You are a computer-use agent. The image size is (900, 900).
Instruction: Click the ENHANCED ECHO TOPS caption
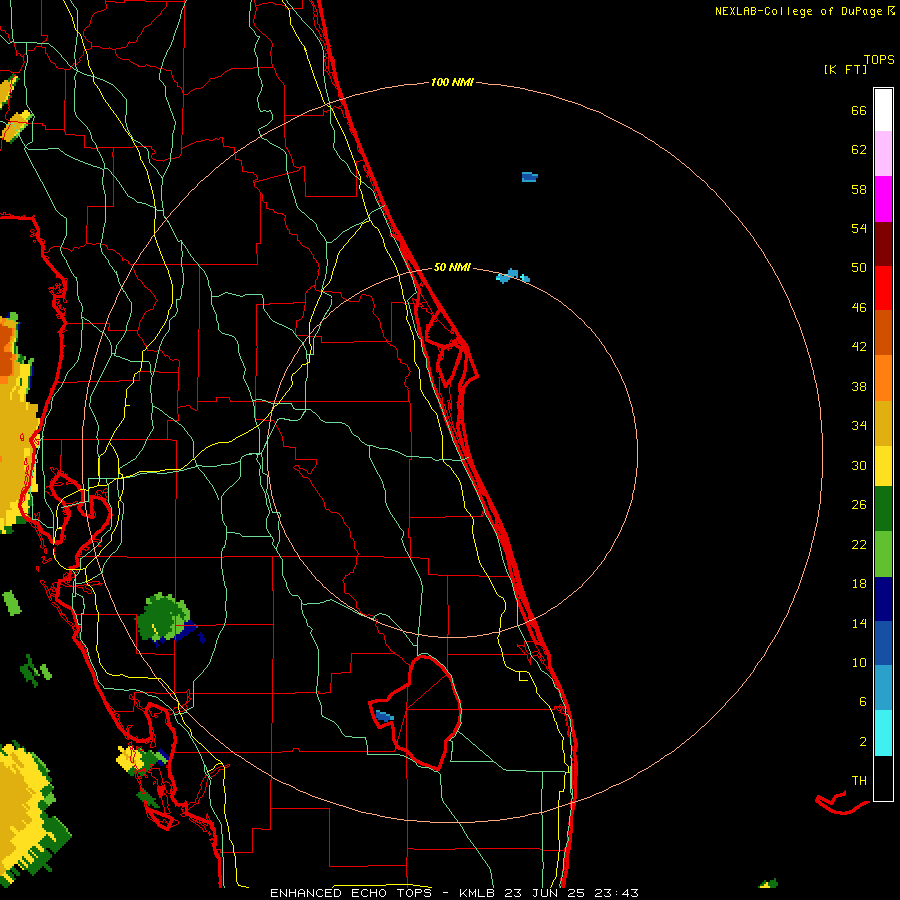pyautogui.click(x=354, y=893)
